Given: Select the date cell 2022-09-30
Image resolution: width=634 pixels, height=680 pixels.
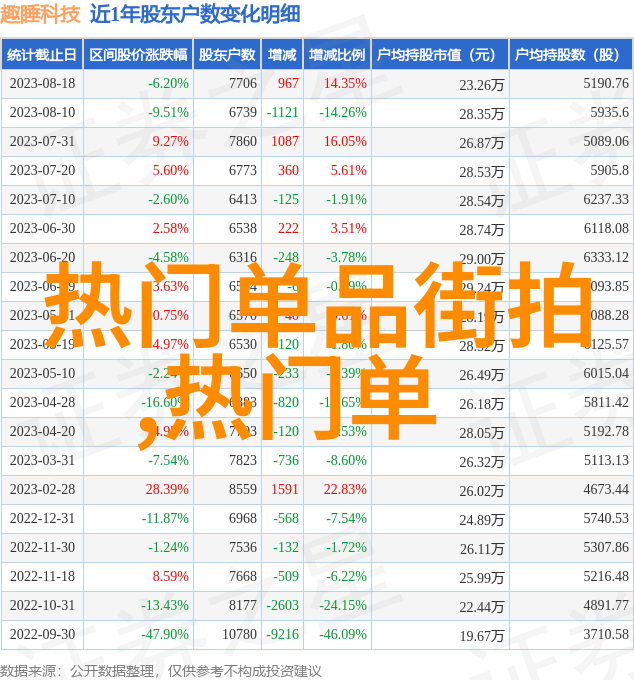Looking at the screenshot, I should [x=42, y=635].
